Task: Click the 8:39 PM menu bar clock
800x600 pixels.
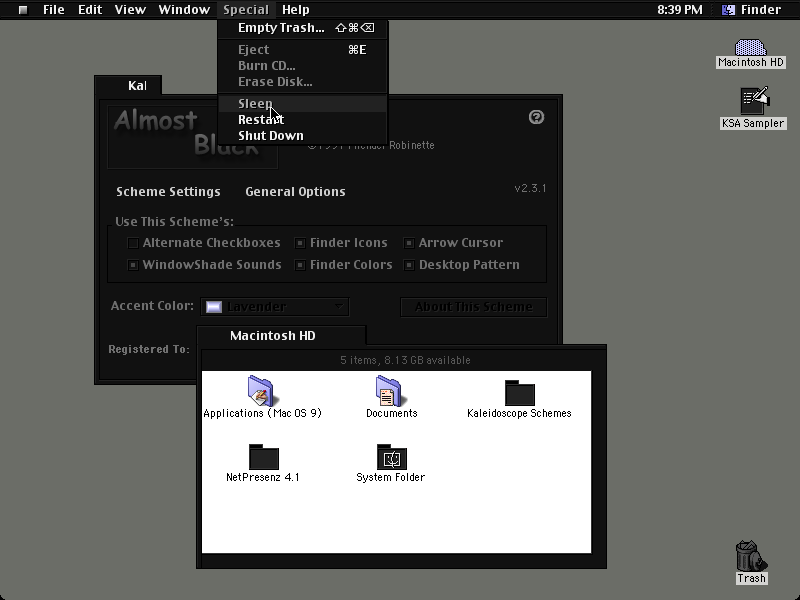Action: pos(680,10)
